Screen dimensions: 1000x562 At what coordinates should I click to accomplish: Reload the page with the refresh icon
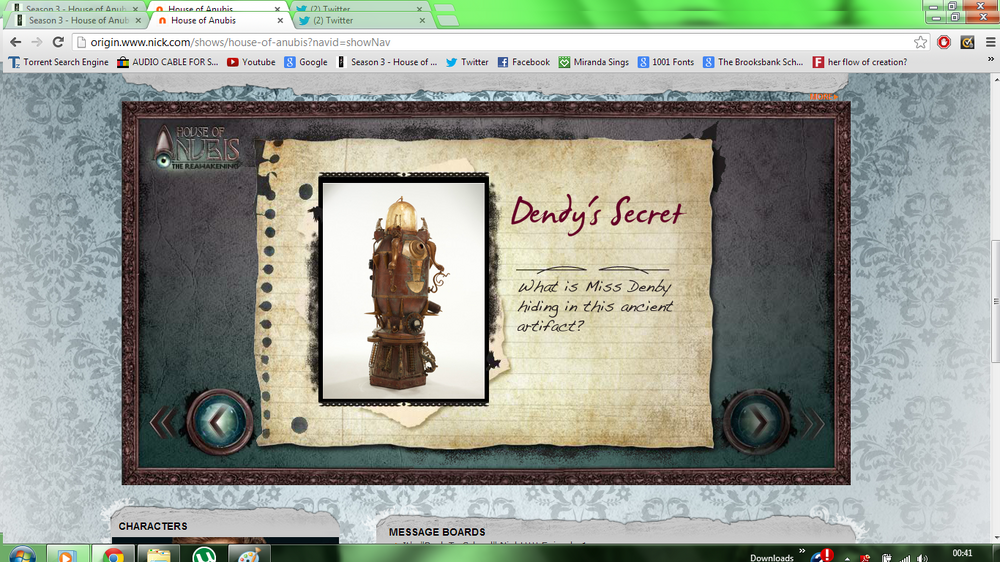point(58,42)
